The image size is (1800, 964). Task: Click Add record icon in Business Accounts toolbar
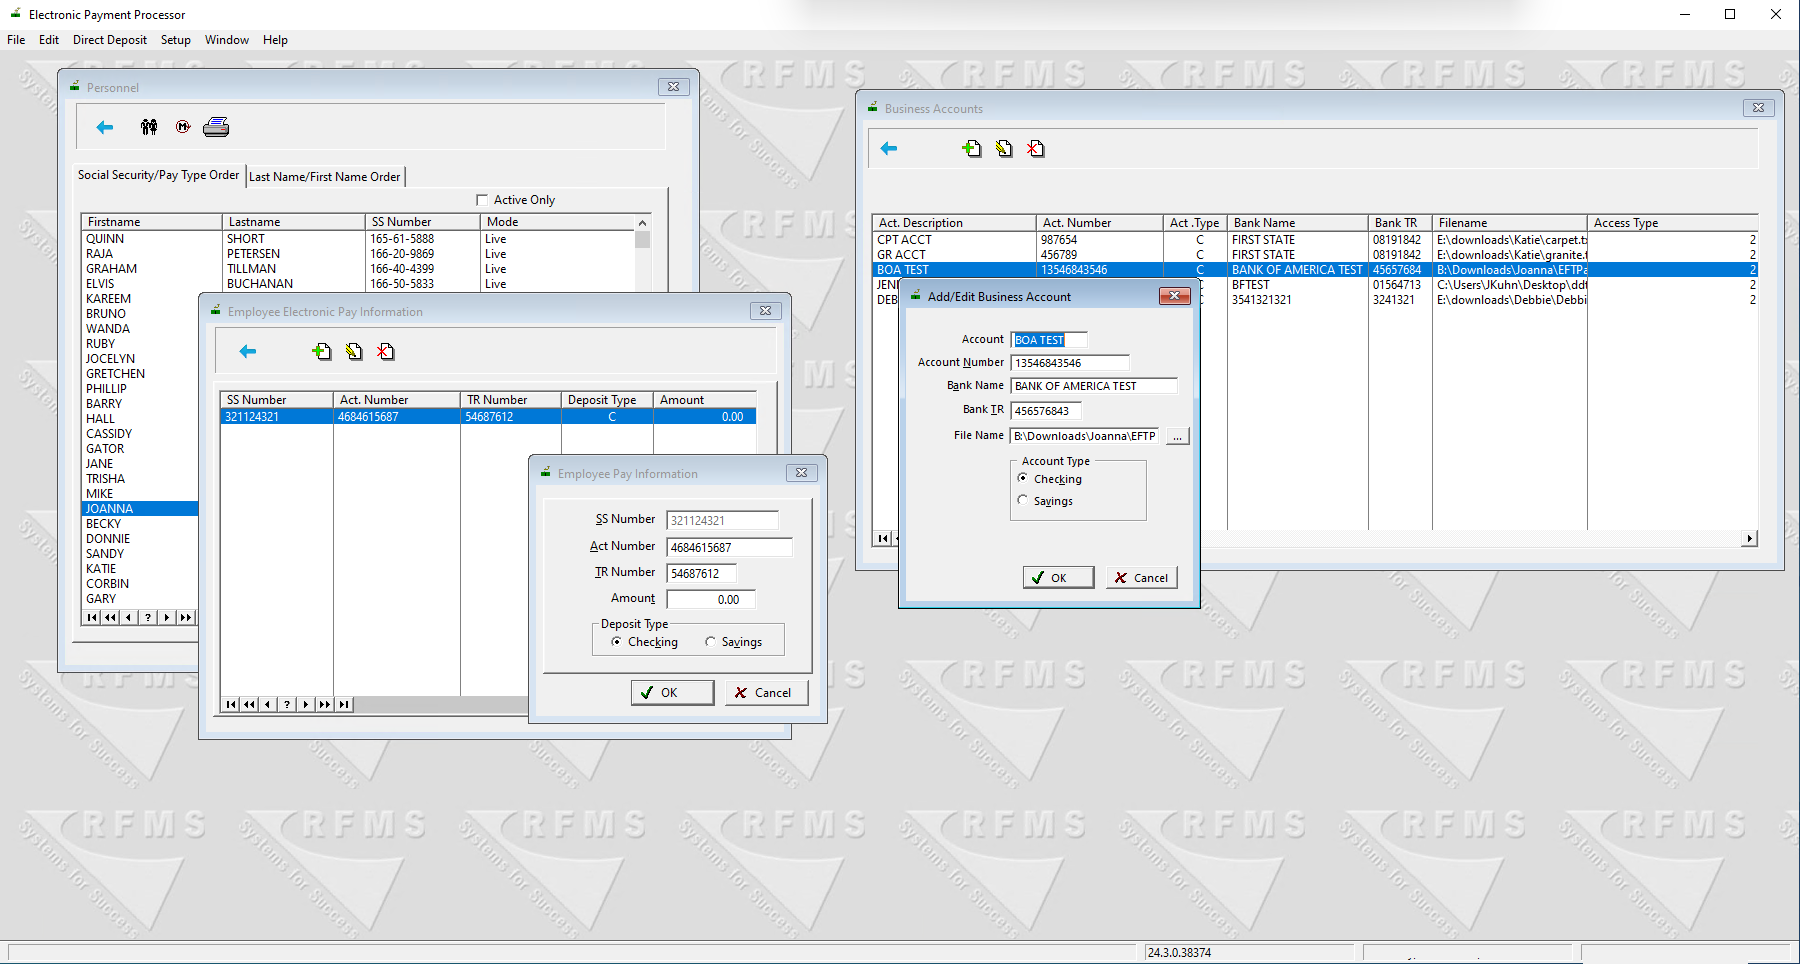(971, 148)
